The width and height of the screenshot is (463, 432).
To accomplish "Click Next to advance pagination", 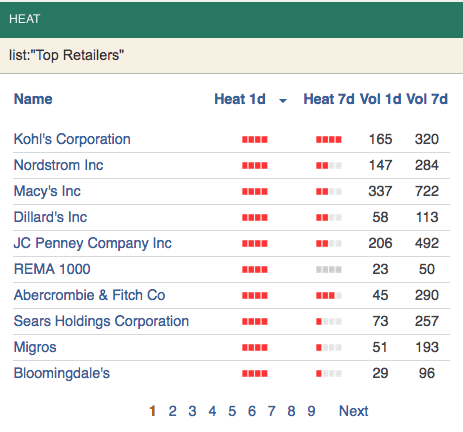I will [354, 411].
